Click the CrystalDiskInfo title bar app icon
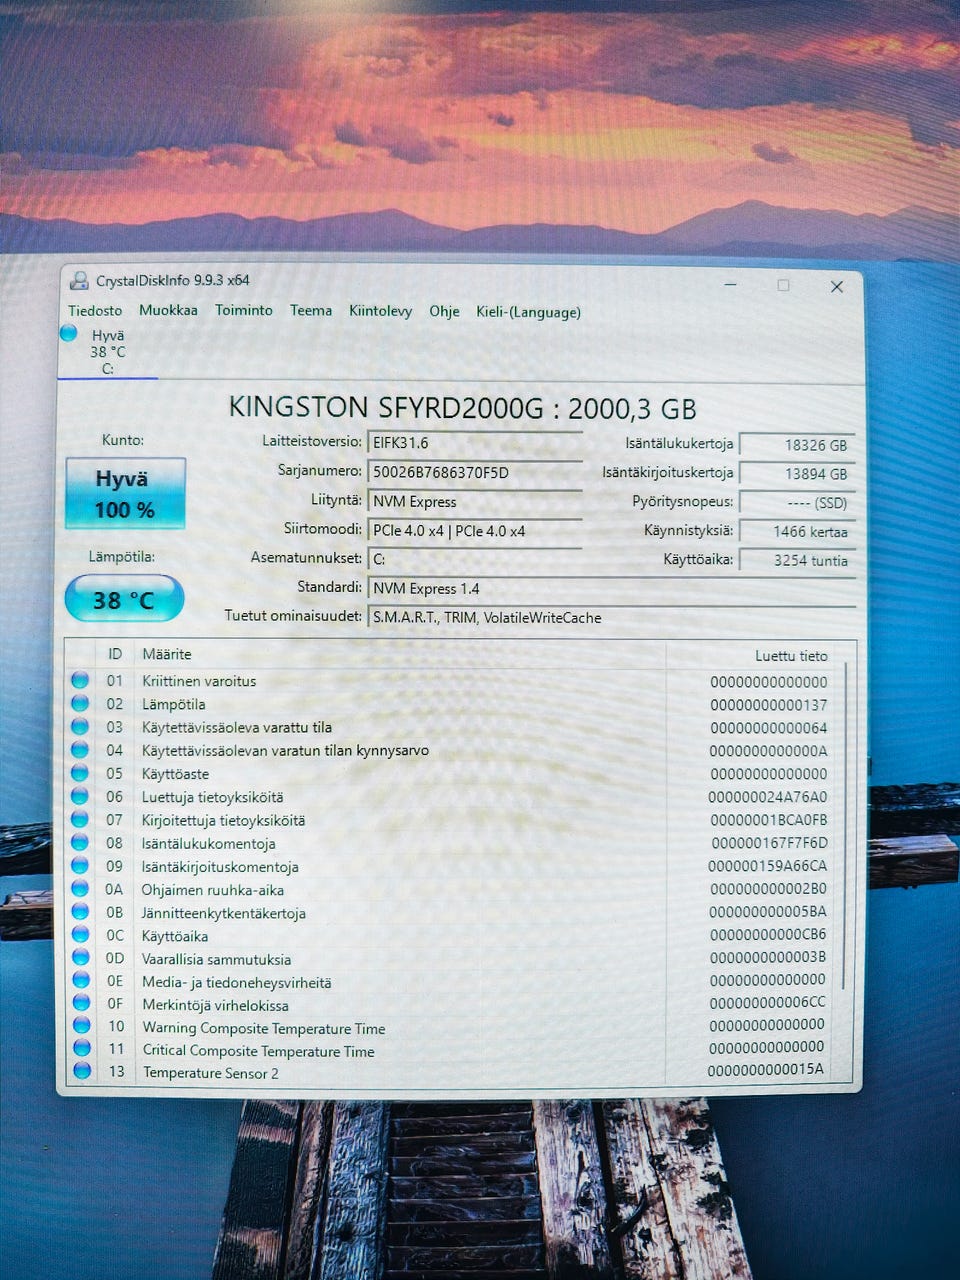The width and height of the screenshot is (960, 1280). click(79, 281)
